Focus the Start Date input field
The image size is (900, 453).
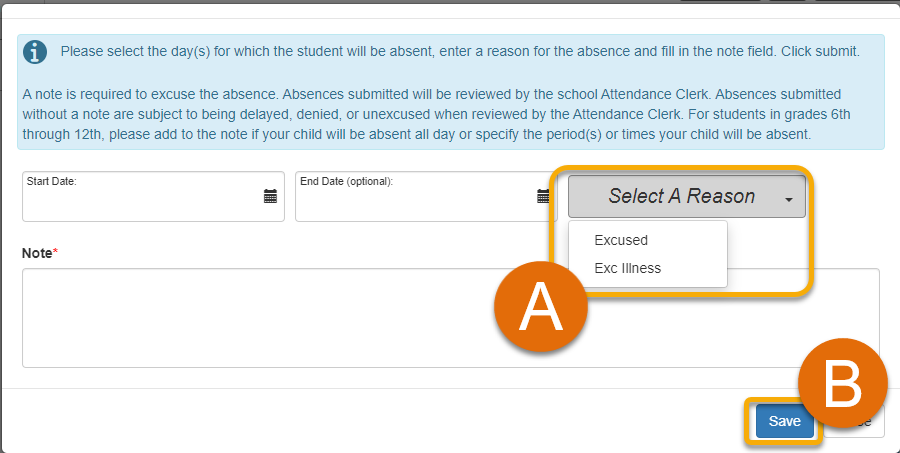click(153, 196)
